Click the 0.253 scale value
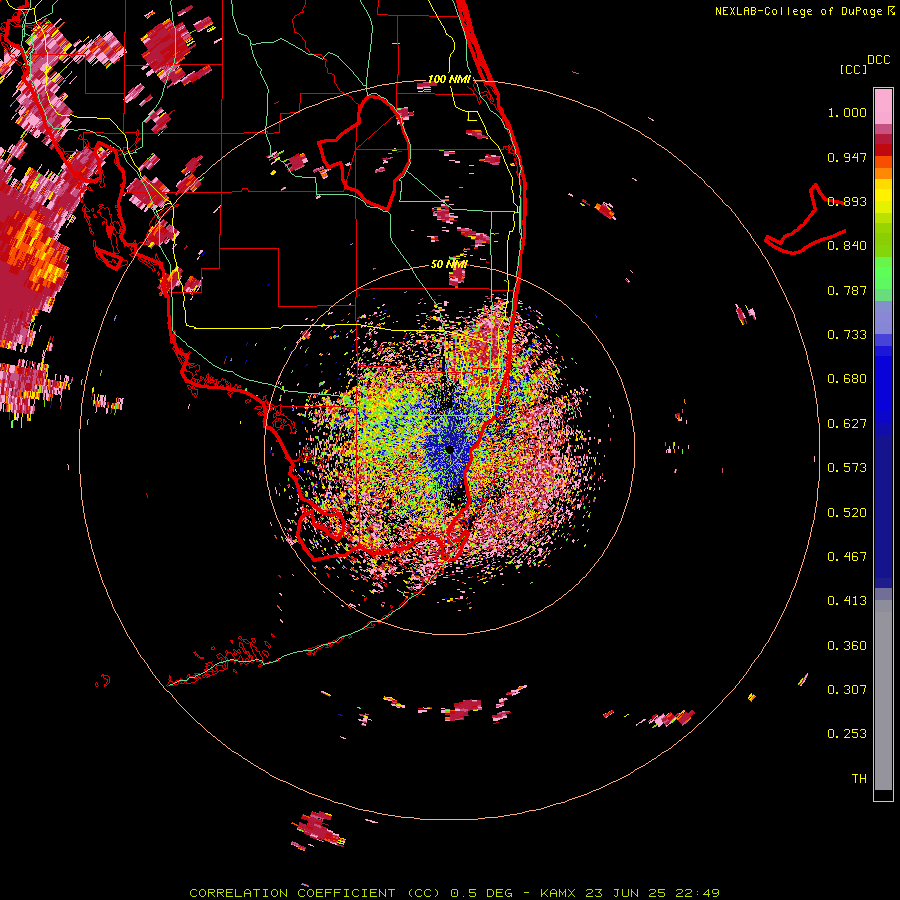The width and height of the screenshot is (900, 900). [x=847, y=734]
